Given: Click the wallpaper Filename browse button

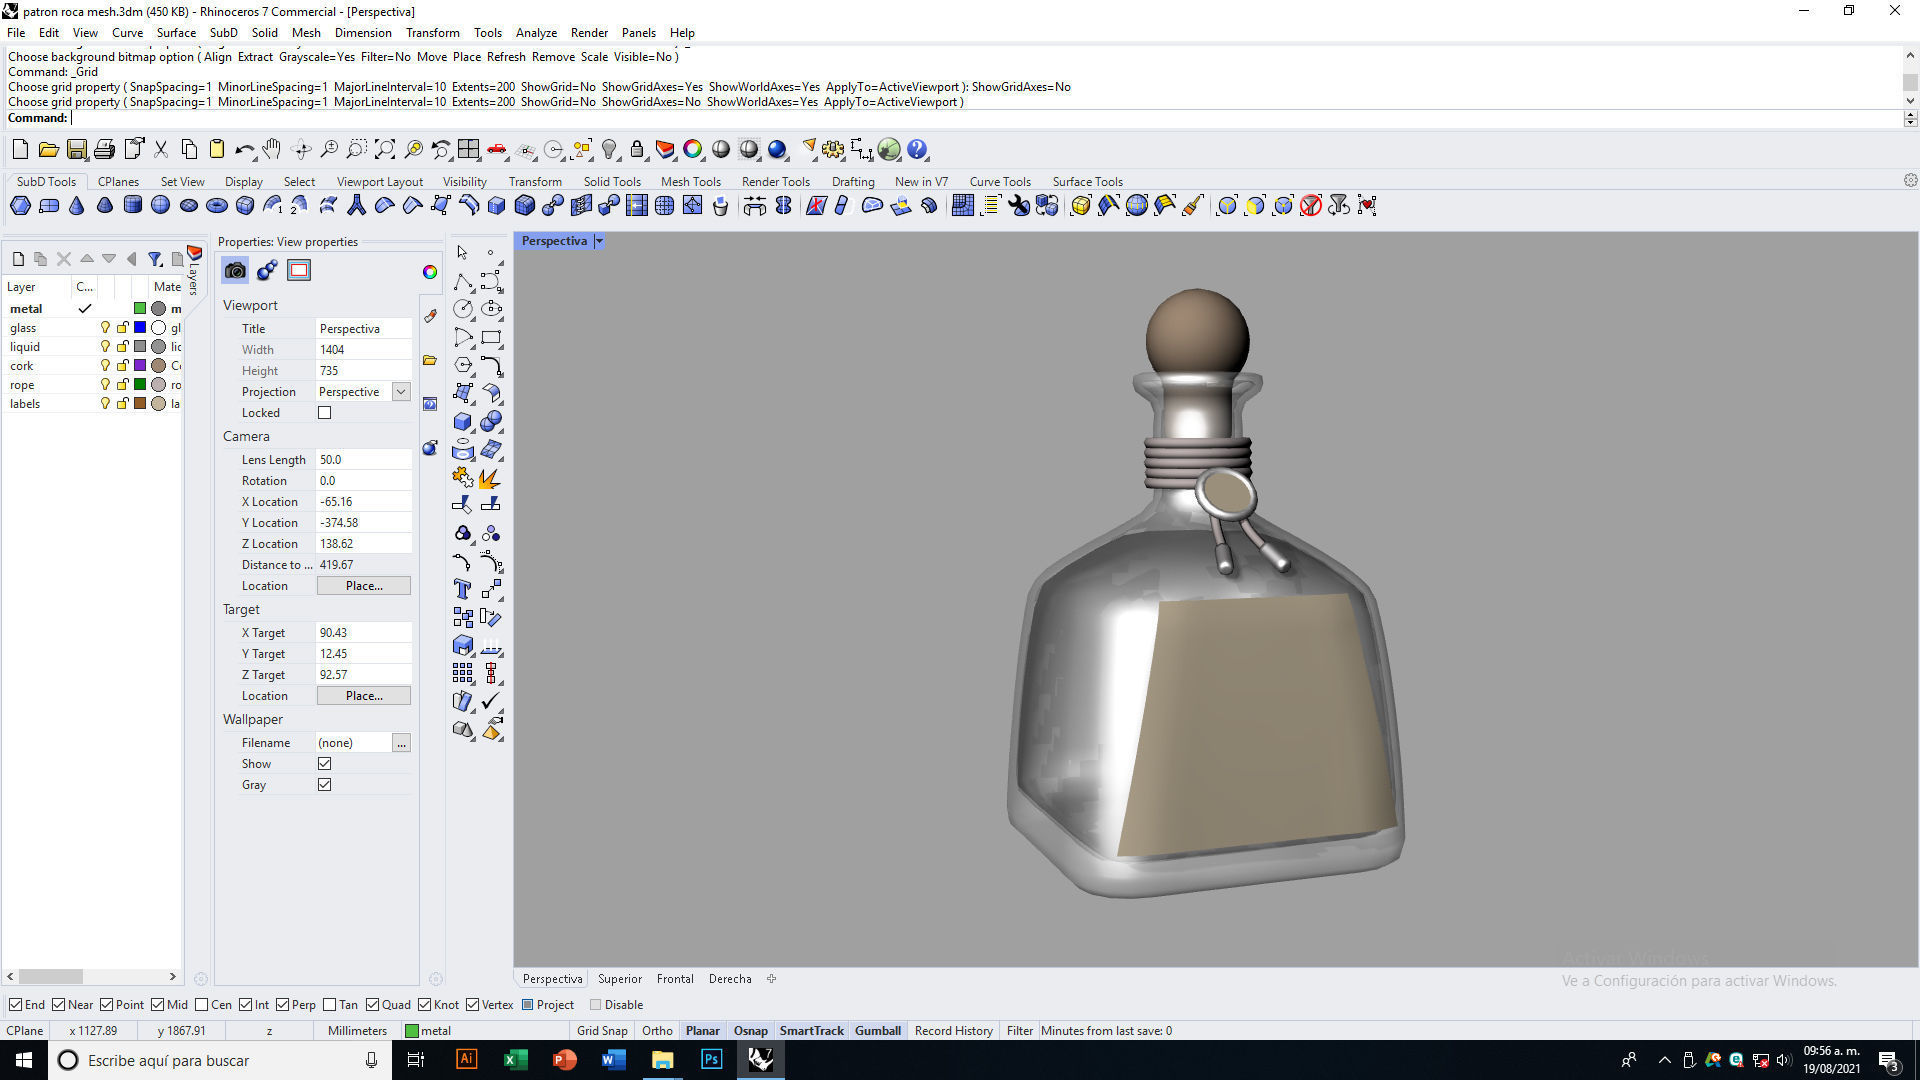Looking at the screenshot, I should (x=401, y=742).
